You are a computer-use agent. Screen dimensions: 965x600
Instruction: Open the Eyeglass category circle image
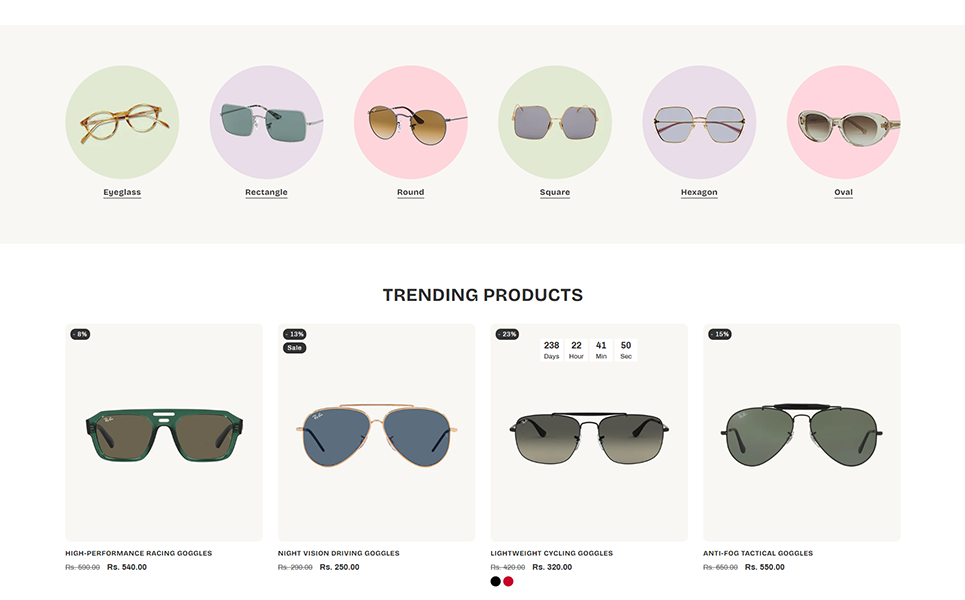coord(122,122)
